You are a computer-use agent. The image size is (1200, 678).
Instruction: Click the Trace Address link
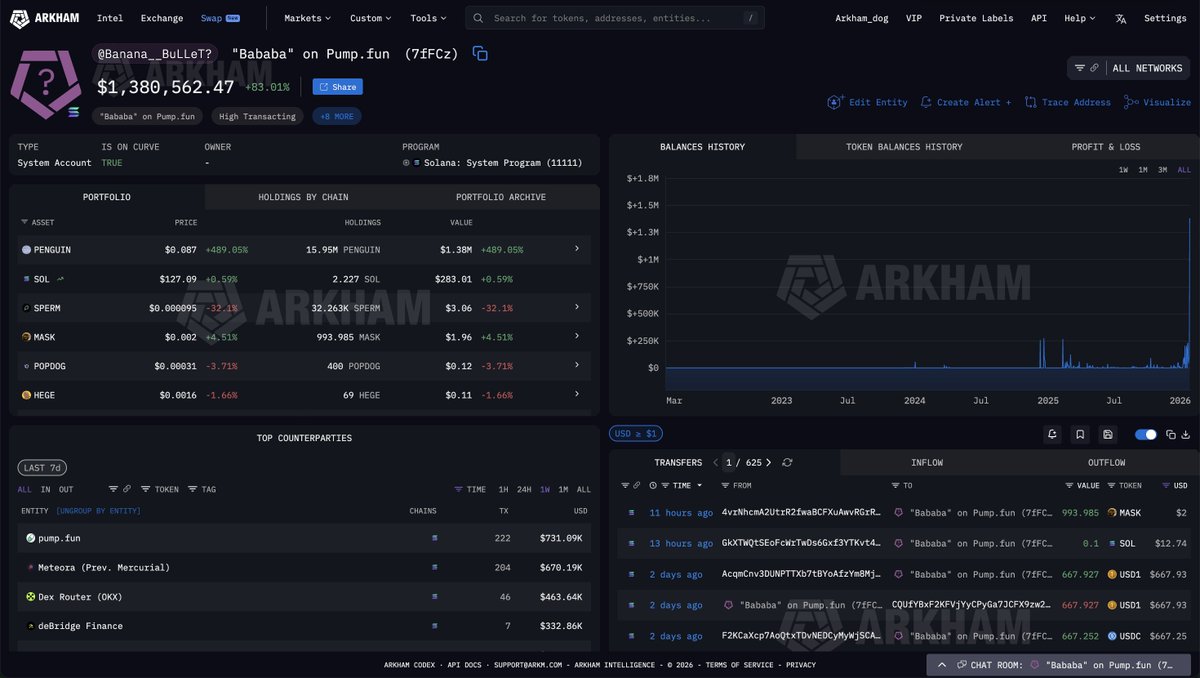tap(1067, 102)
